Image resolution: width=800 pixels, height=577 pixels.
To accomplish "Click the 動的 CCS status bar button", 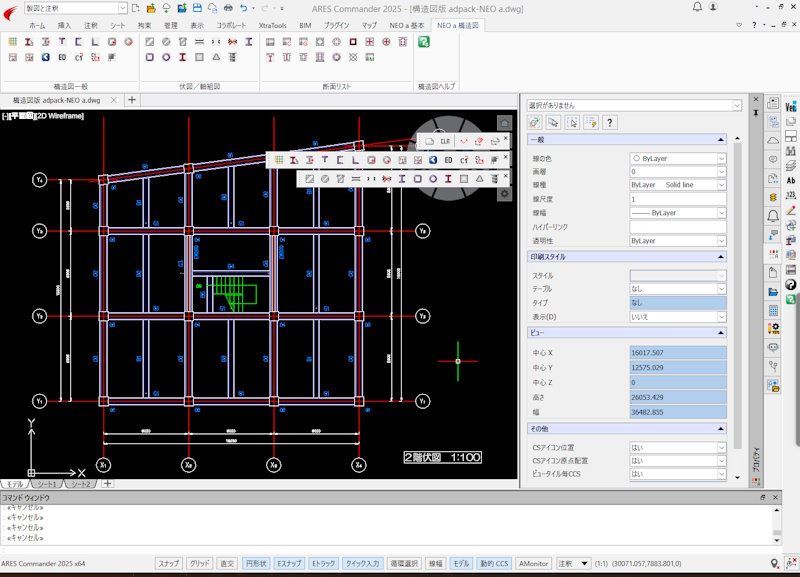I will (x=494, y=563).
